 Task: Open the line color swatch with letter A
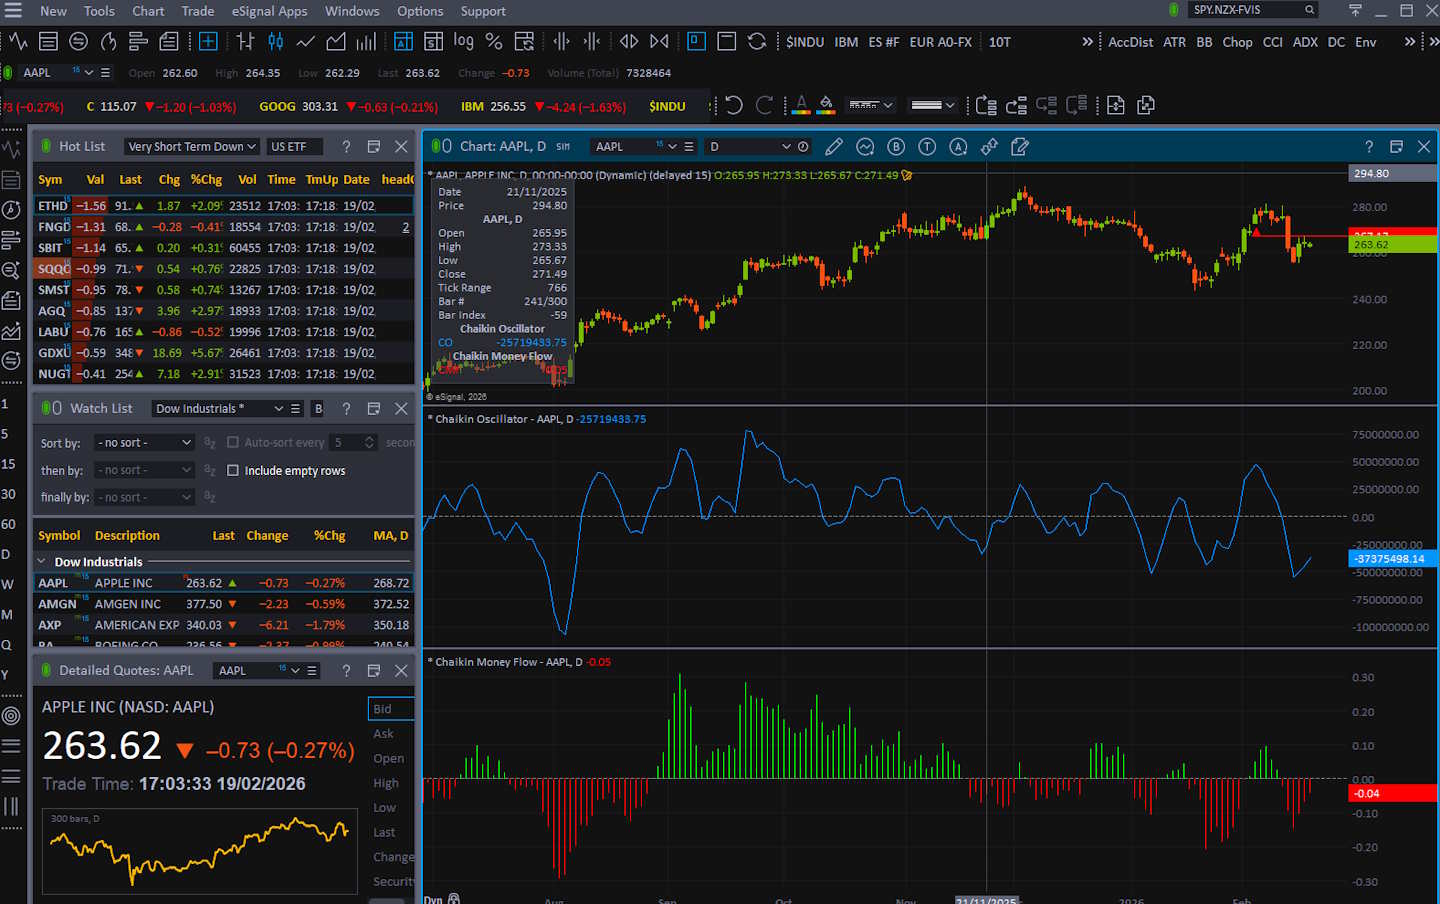[801, 105]
